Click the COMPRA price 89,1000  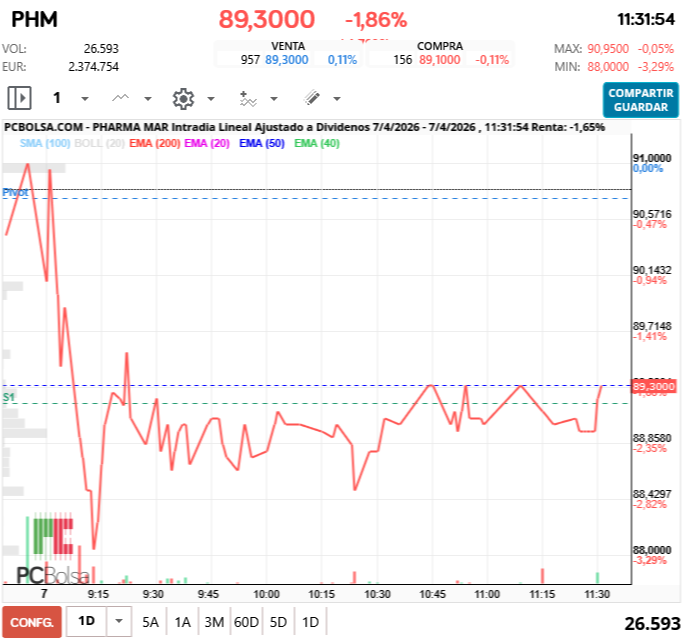(440, 60)
